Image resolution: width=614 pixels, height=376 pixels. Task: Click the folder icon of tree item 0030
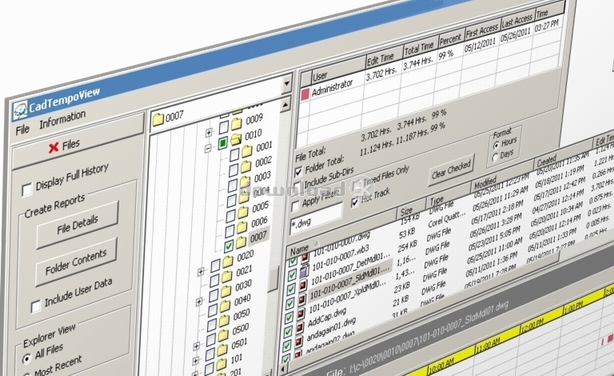(x=226, y=291)
